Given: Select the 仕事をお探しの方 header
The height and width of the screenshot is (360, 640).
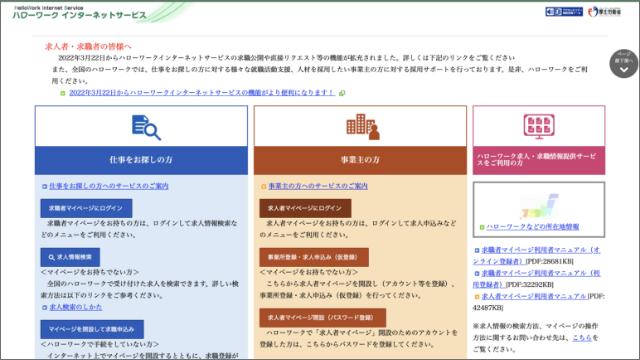Looking at the screenshot, I should (141, 160).
